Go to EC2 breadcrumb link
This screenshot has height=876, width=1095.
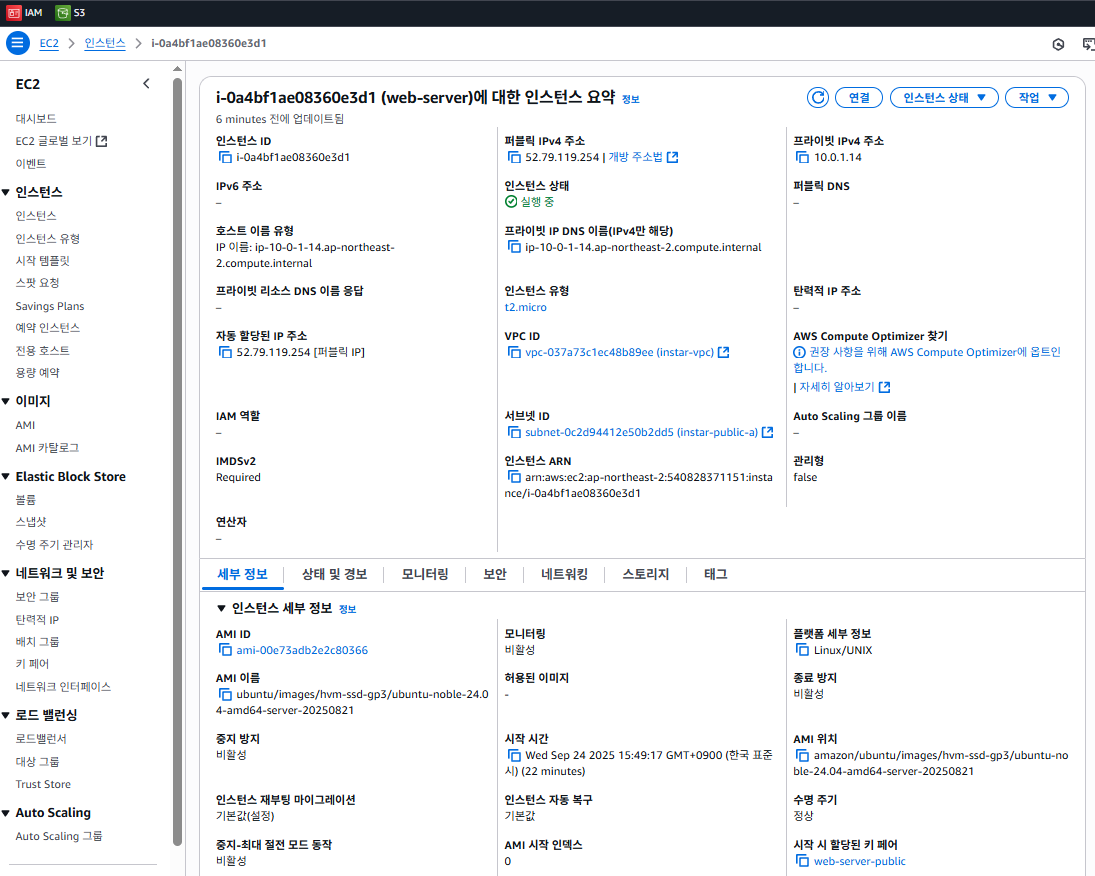pos(49,43)
